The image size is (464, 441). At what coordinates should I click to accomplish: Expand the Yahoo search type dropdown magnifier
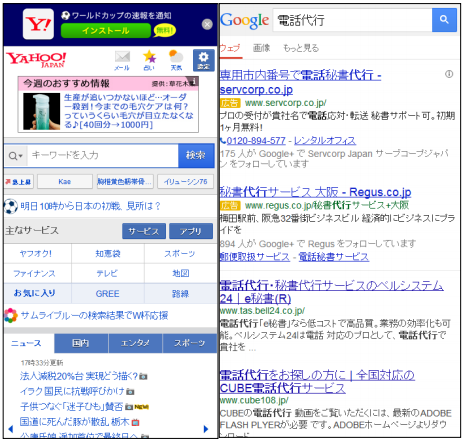coord(15,156)
